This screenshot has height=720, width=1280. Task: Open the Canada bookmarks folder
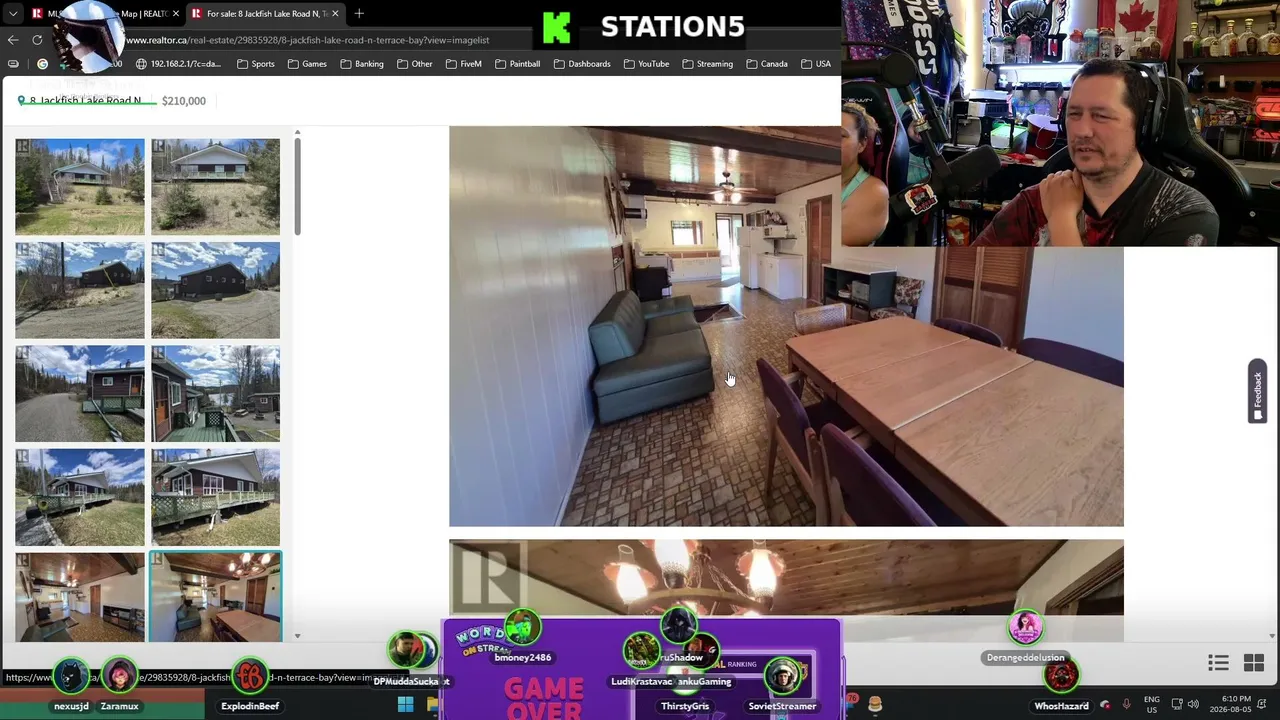[x=766, y=64]
